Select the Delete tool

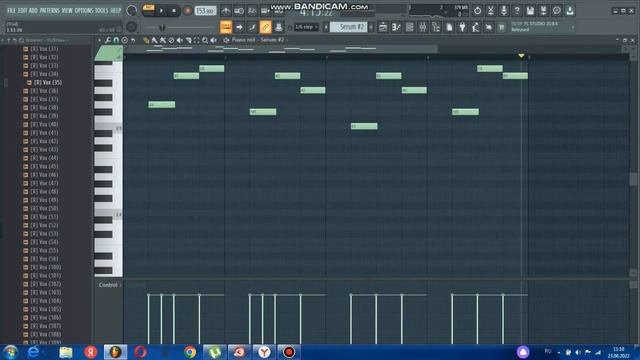pos(171,40)
